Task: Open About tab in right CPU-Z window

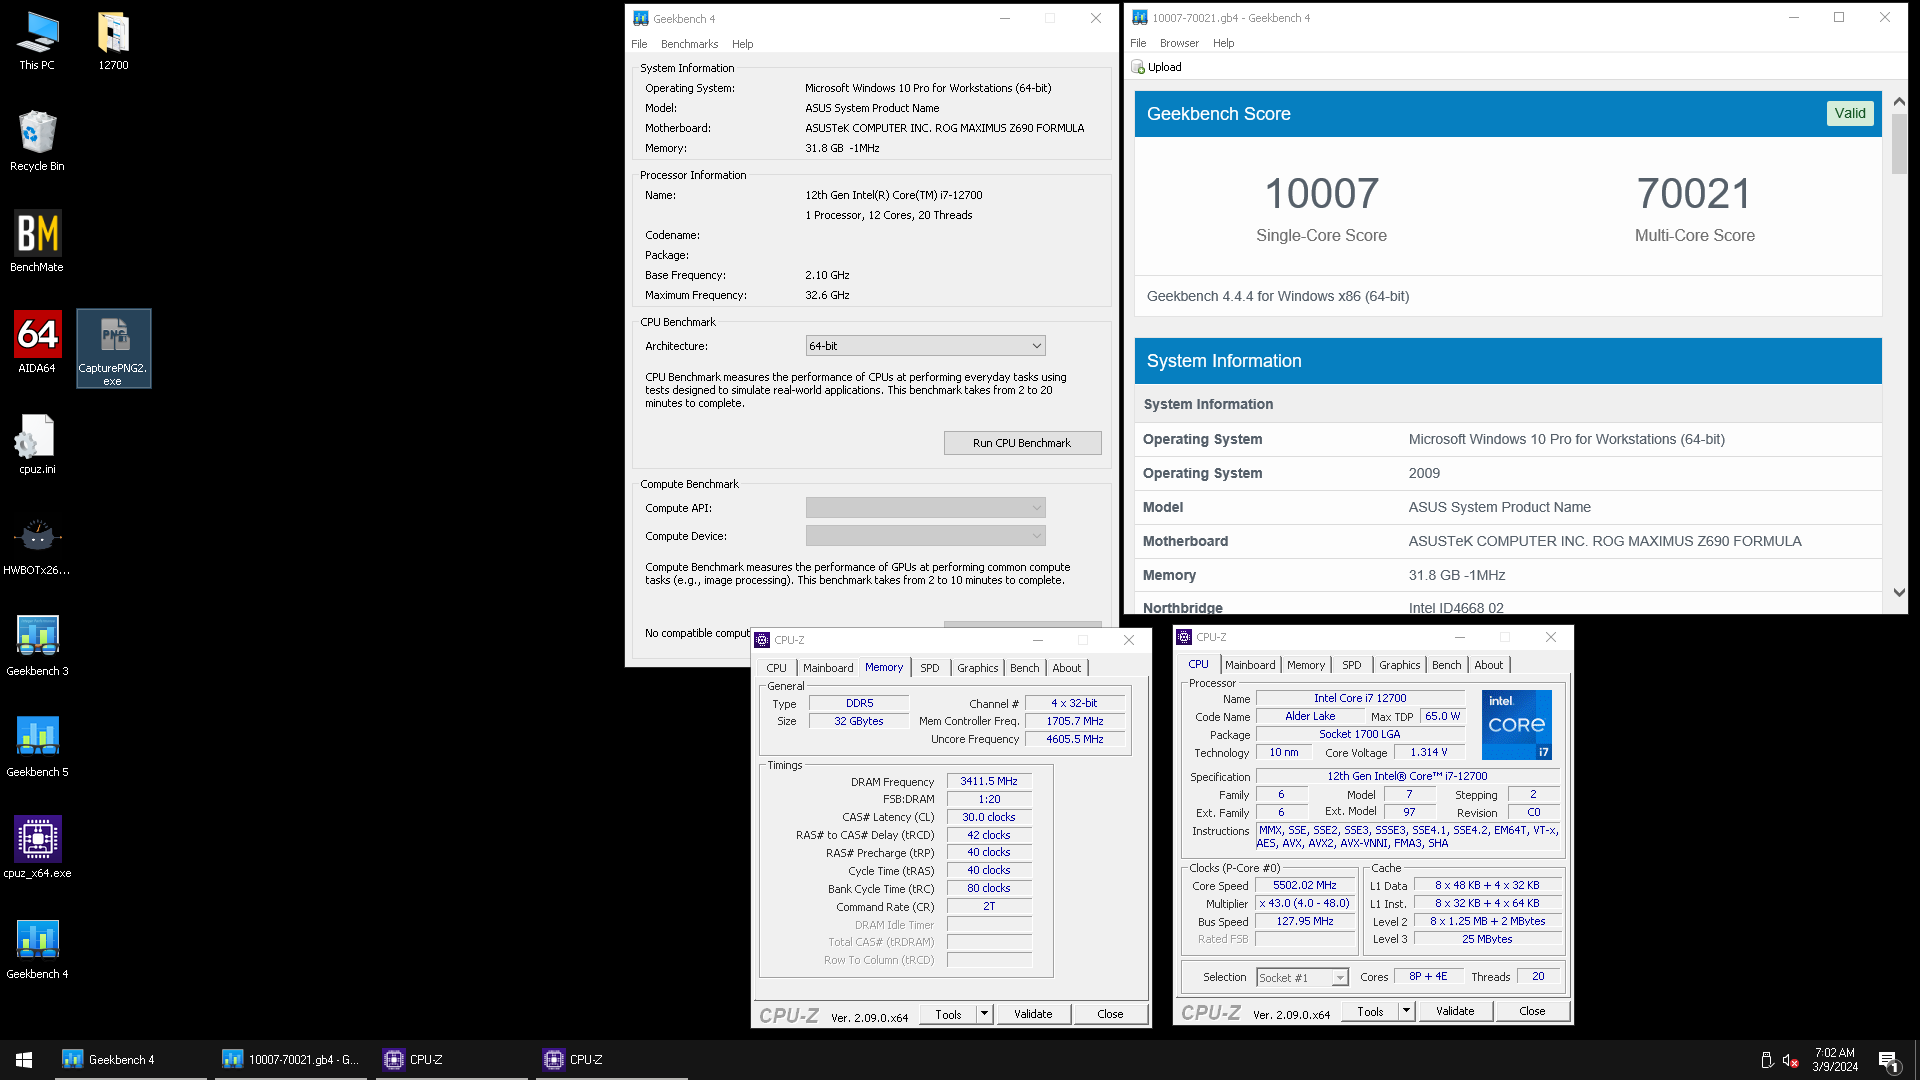Action: pos(1488,665)
